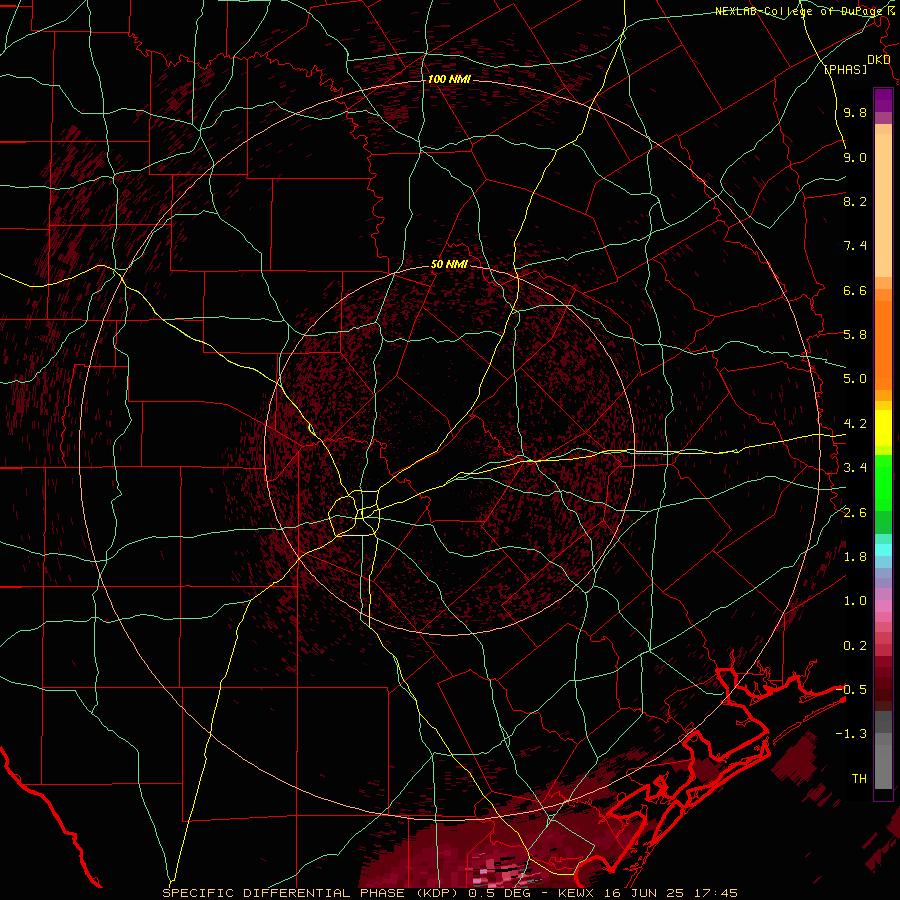
Task: Click the 5.8 value on color scale
Action: click(x=855, y=335)
